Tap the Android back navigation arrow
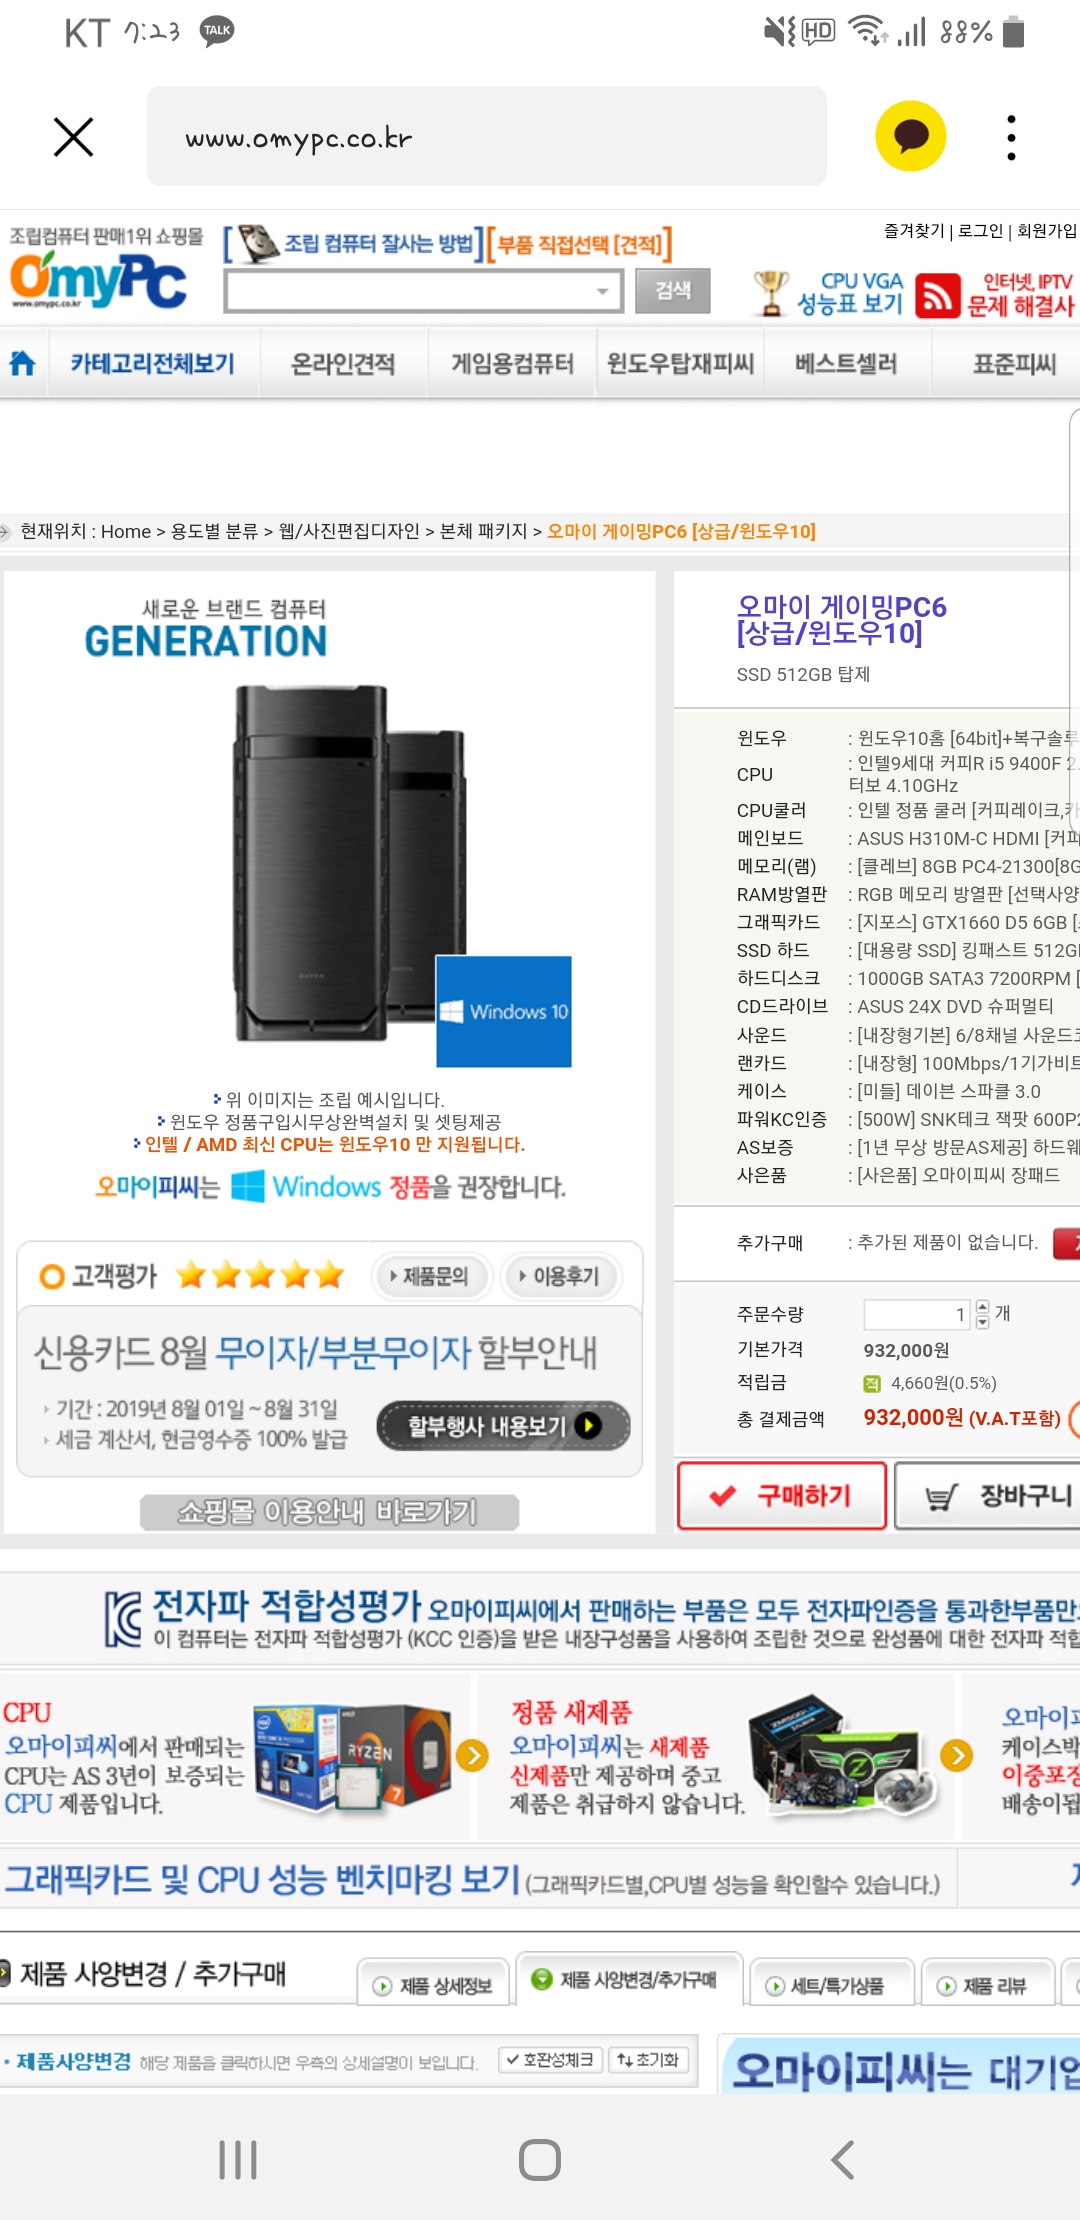This screenshot has height=2220, width=1080. [x=842, y=2160]
